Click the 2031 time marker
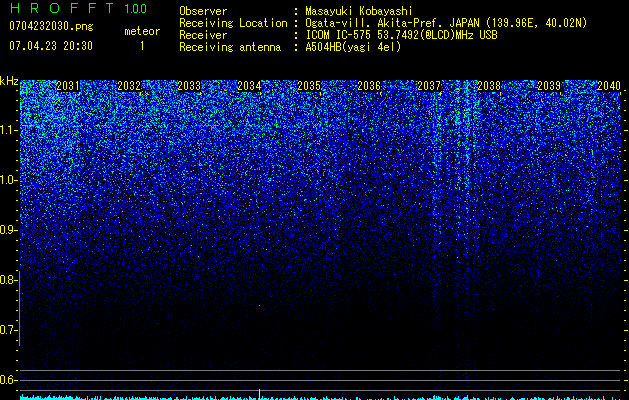629x400 pixels. click(68, 86)
